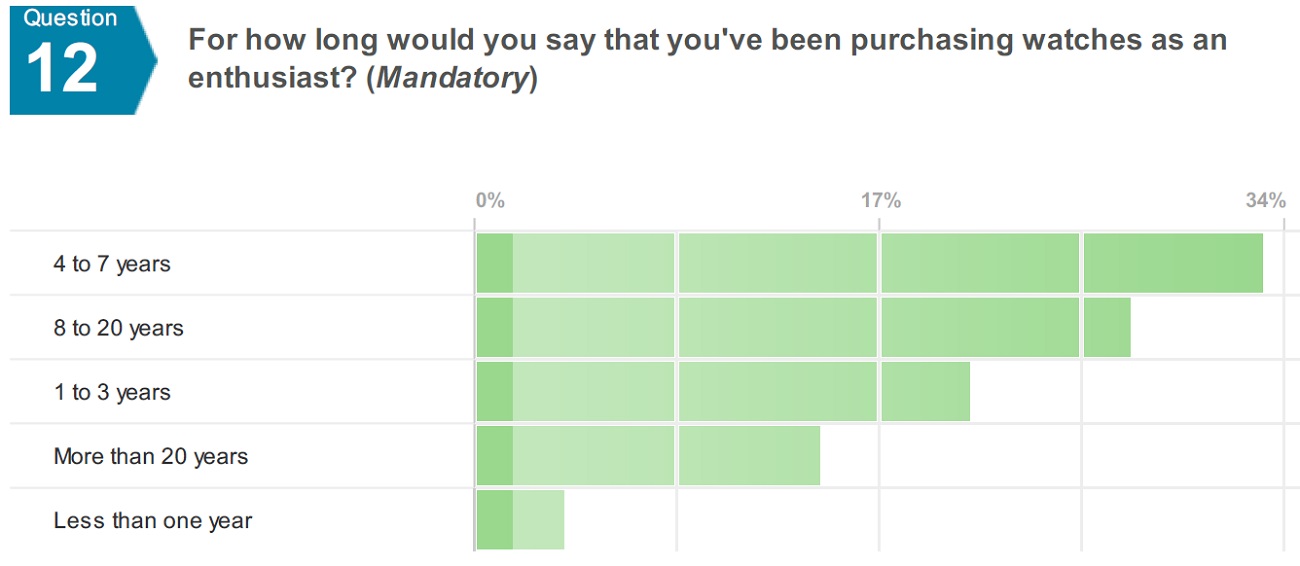The image size is (1300, 566).
Task: Select the "4 to 7 years" row label
Action: pyautogui.click(x=112, y=264)
